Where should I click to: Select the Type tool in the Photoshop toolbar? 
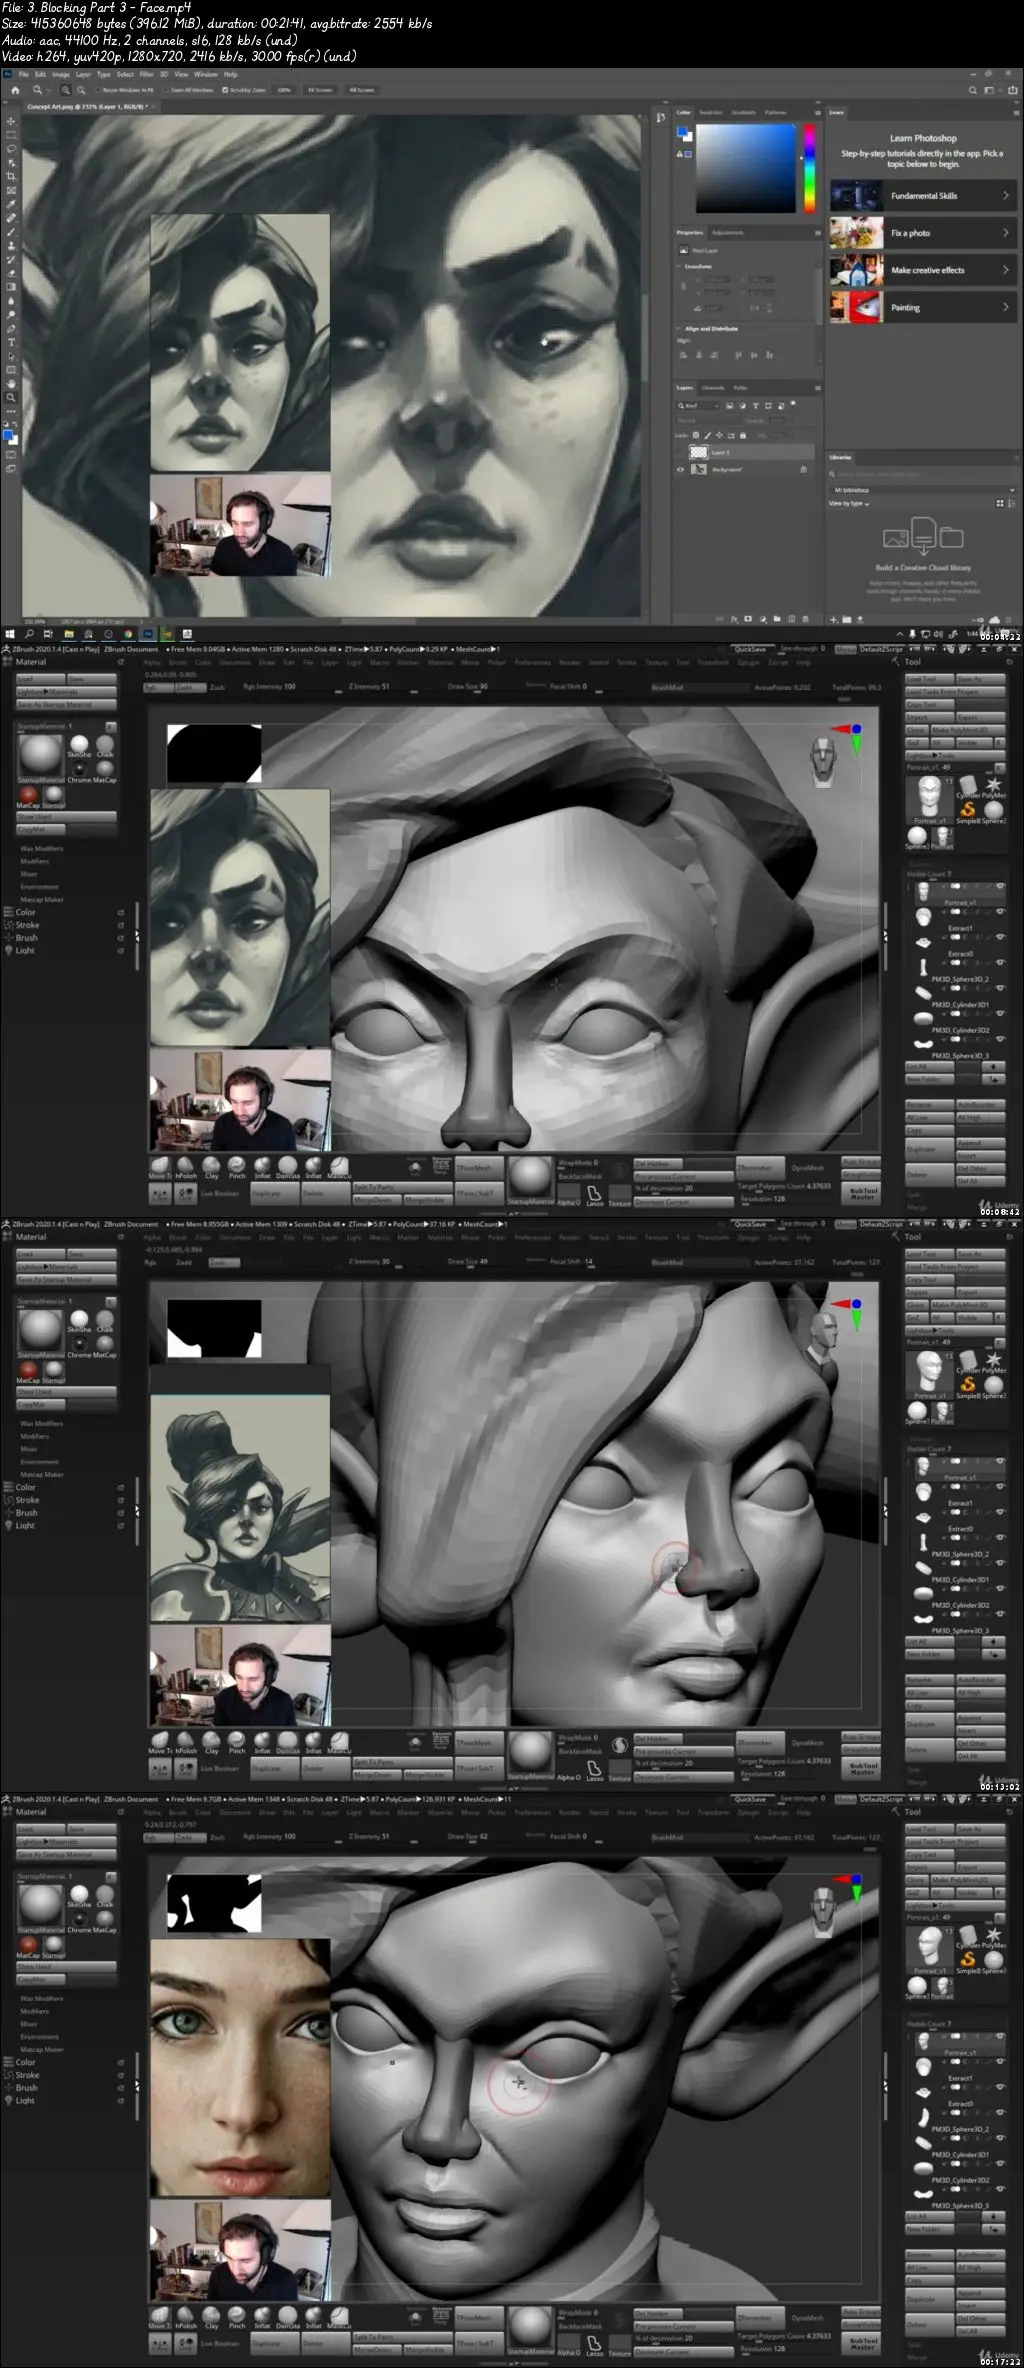(x=11, y=342)
